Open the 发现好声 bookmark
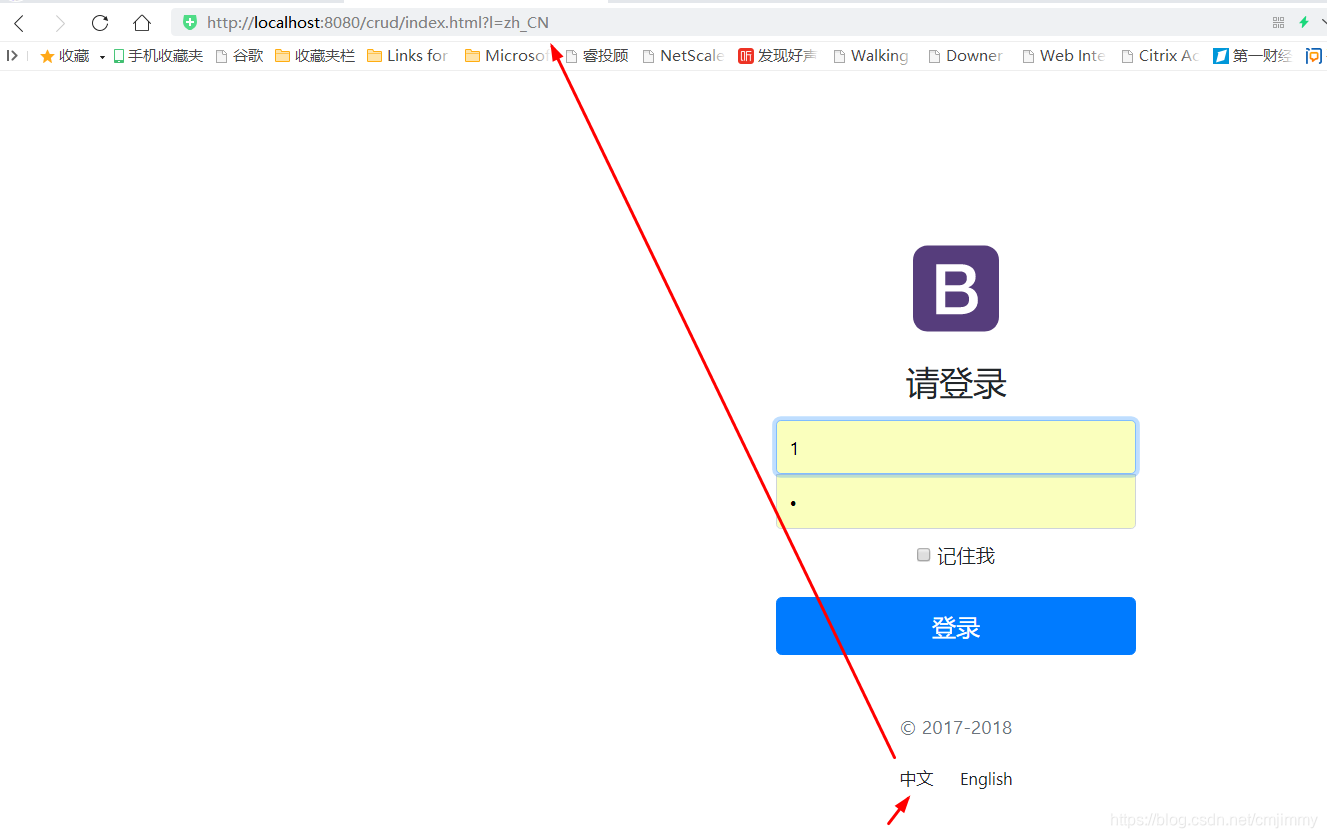1327x838 pixels. [x=777, y=56]
